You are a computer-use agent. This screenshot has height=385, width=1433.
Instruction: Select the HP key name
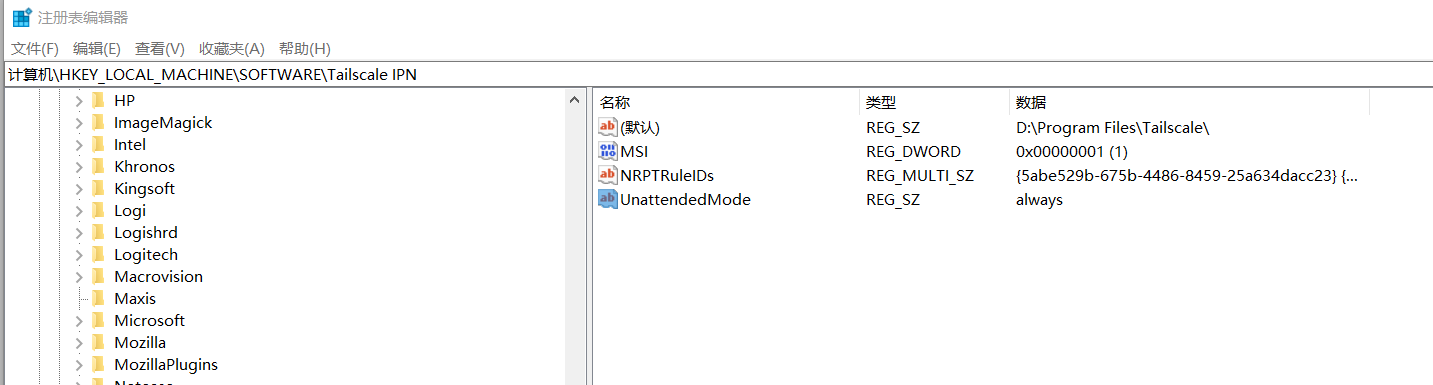[x=124, y=101]
